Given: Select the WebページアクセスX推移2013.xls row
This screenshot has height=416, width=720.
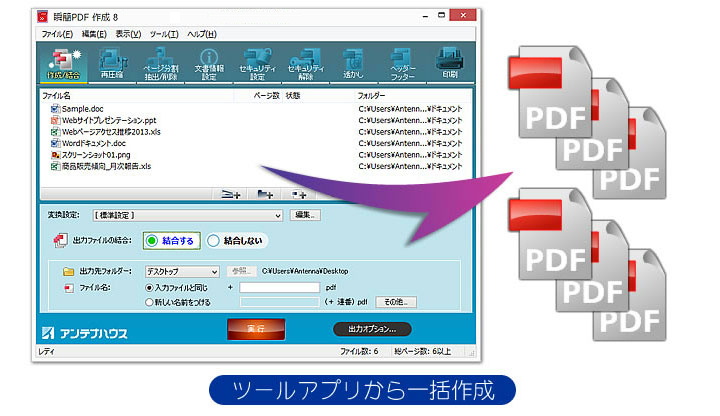Looking at the screenshot, I should click(255, 132).
